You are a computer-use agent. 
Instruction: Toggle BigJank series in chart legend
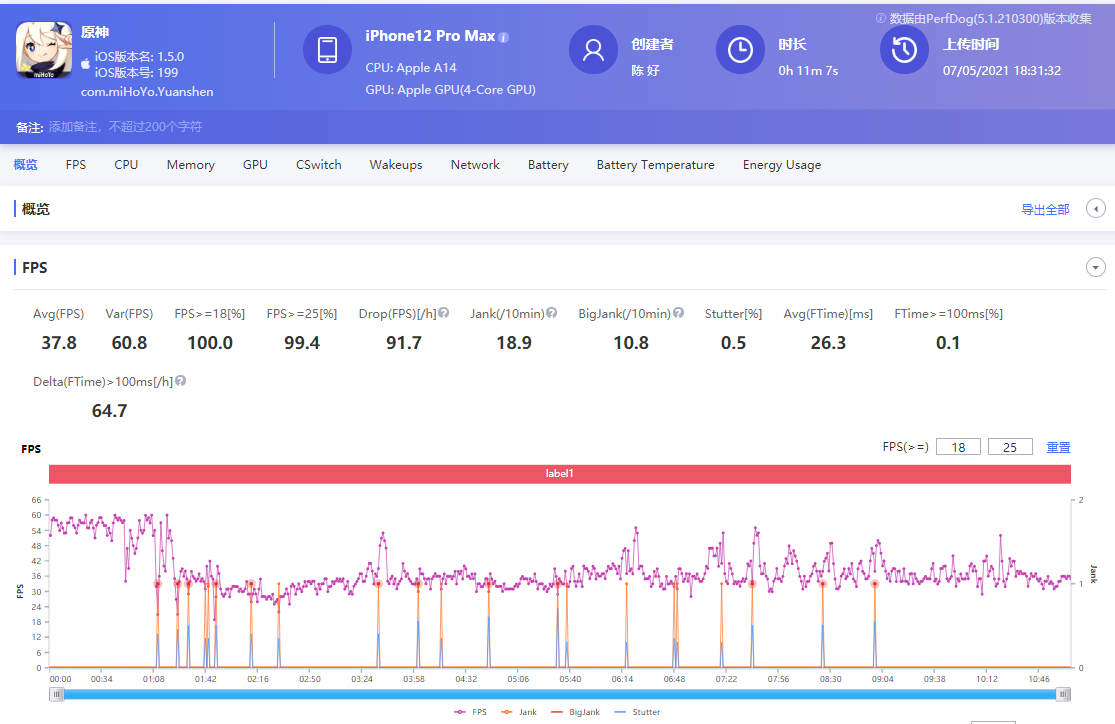pos(576,712)
